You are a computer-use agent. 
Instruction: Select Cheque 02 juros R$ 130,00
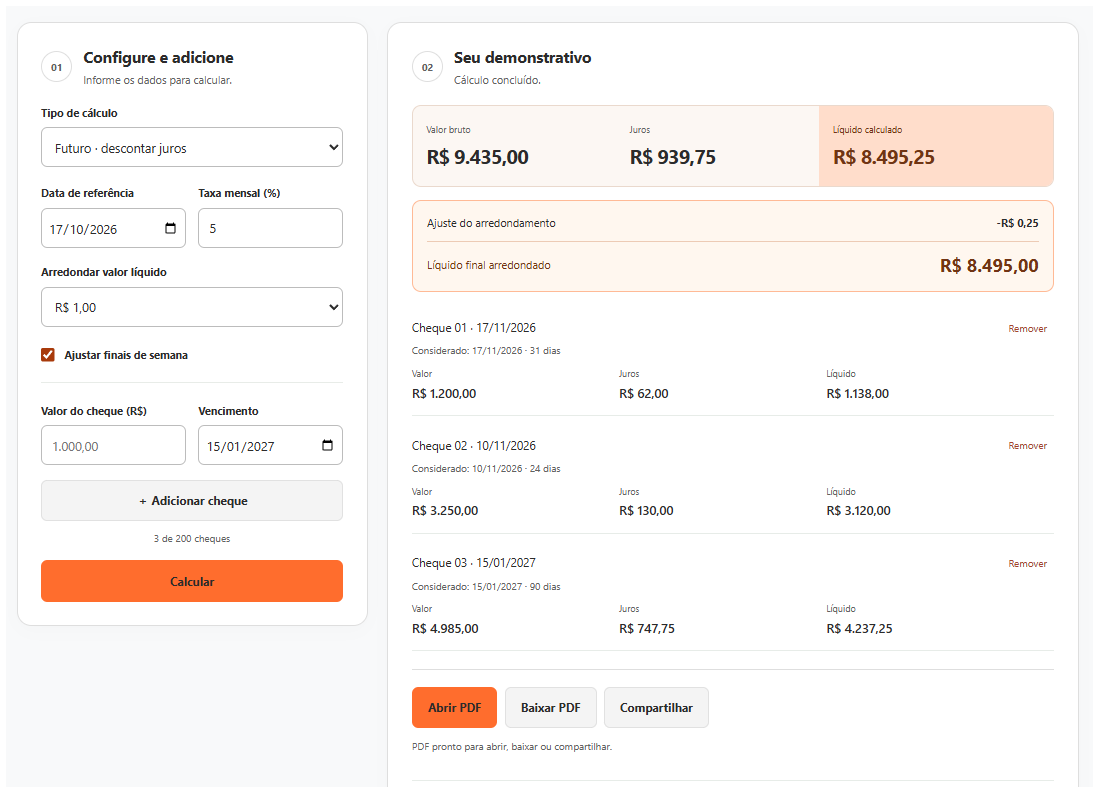646,511
